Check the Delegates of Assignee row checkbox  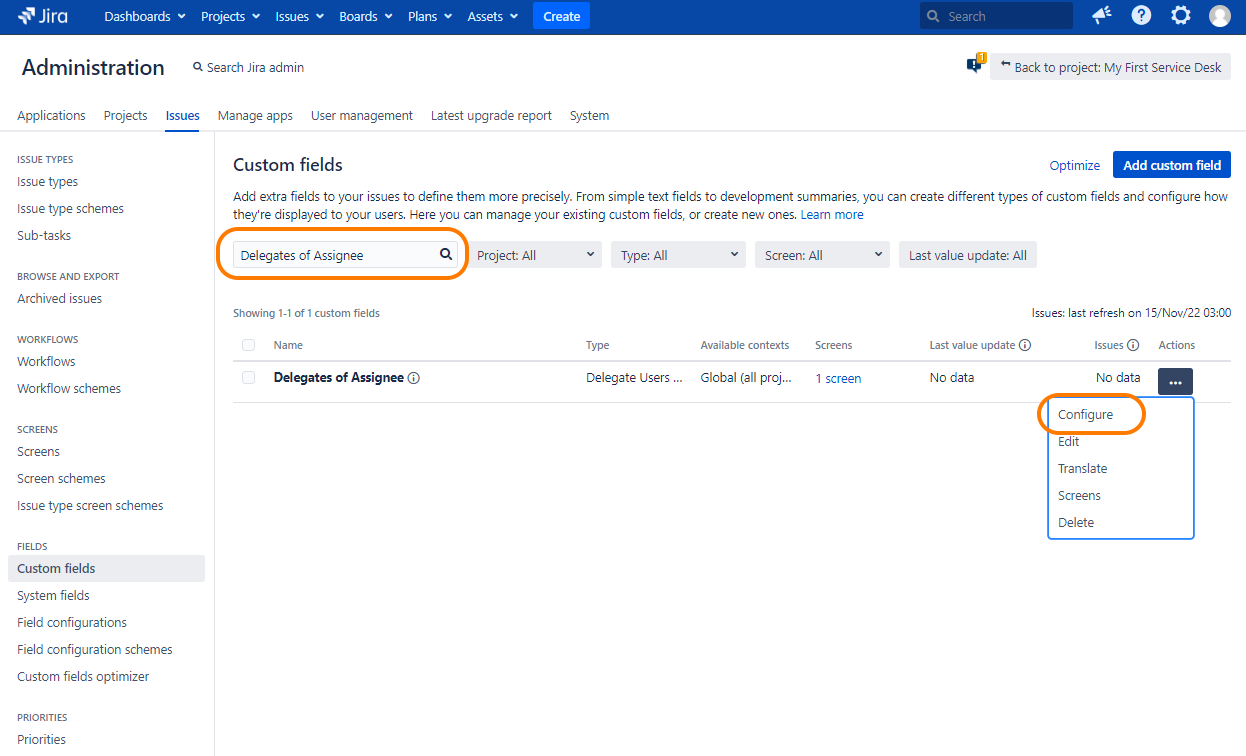249,378
